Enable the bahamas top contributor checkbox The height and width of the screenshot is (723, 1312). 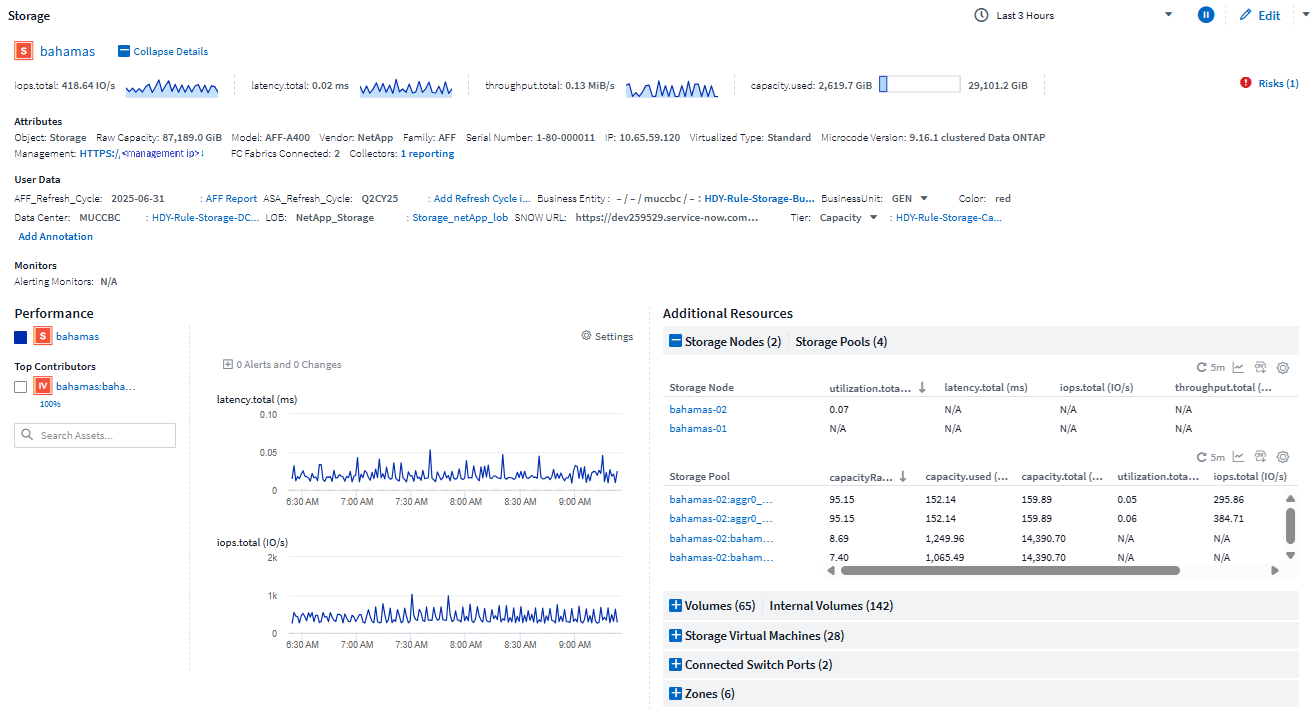pyautogui.click(x=20, y=386)
